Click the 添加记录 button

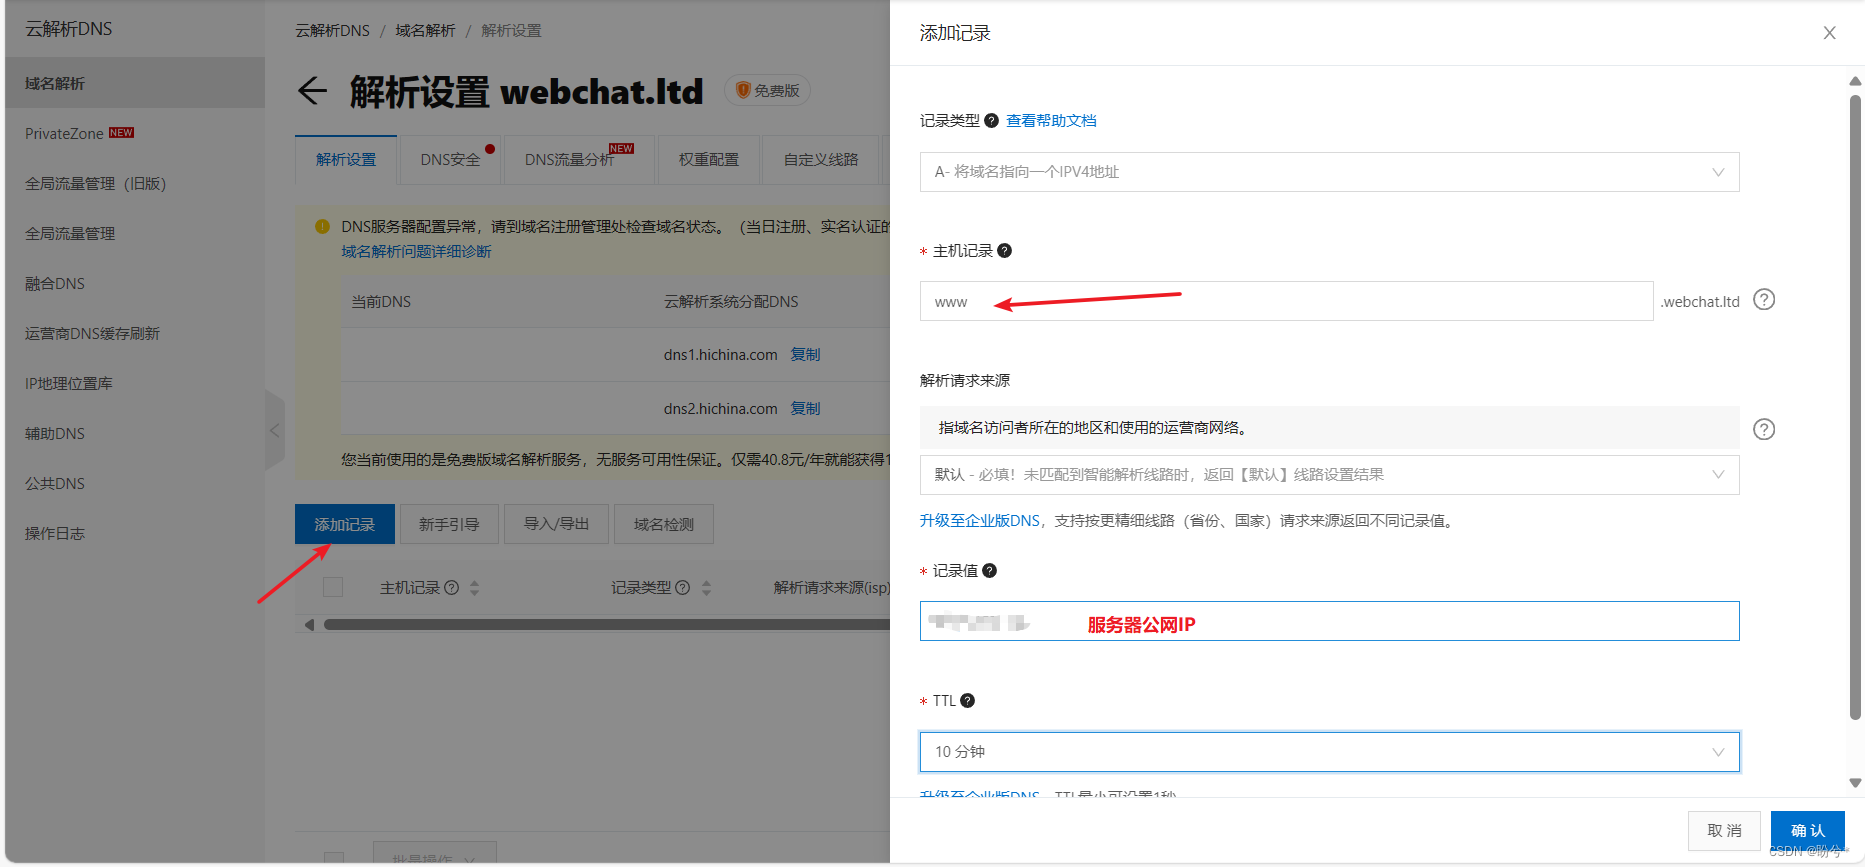coord(345,524)
